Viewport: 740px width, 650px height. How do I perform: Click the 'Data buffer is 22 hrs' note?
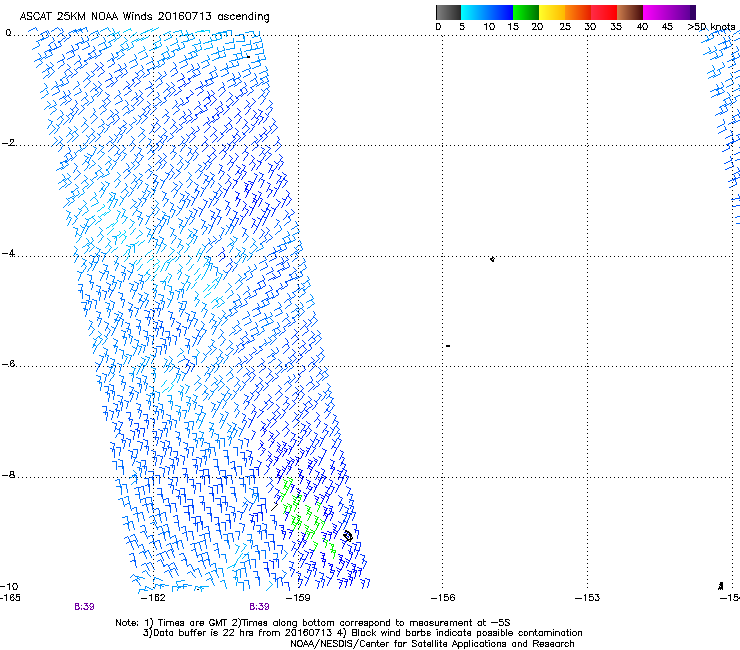click(x=362, y=633)
